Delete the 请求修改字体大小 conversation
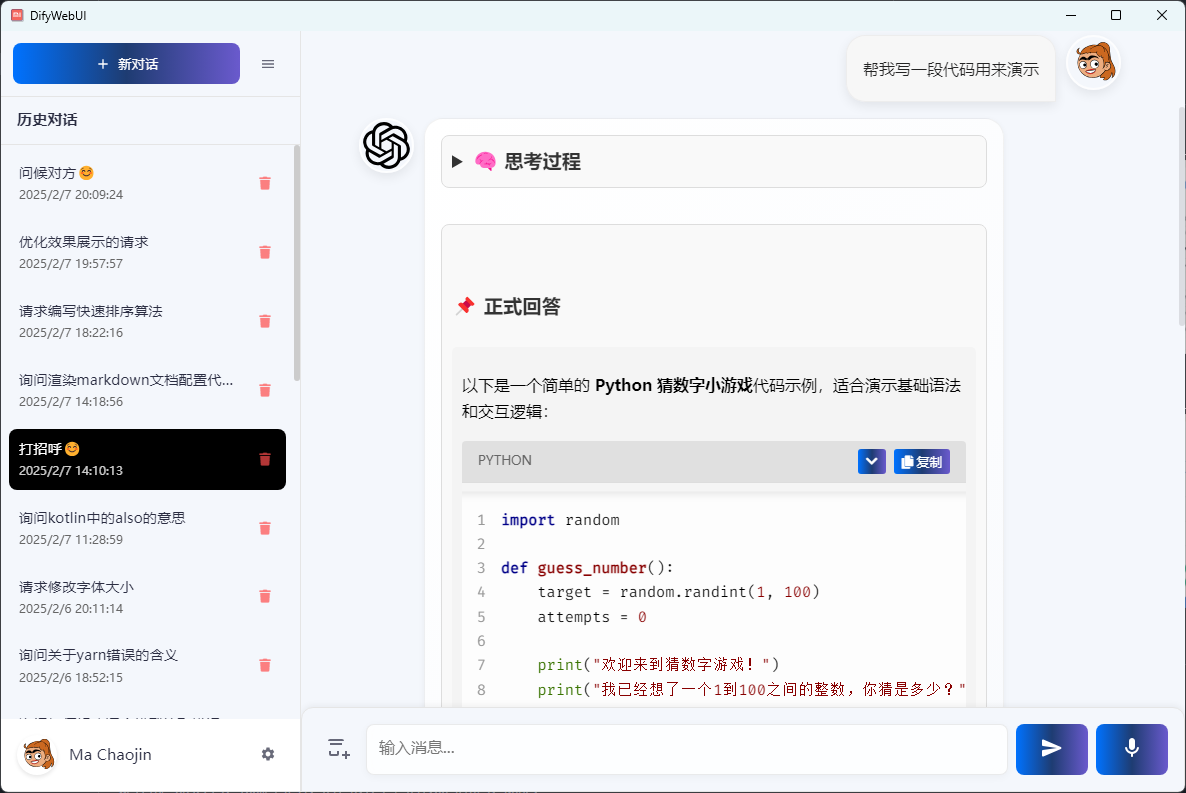Image resolution: width=1186 pixels, height=793 pixels. [x=265, y=596]
